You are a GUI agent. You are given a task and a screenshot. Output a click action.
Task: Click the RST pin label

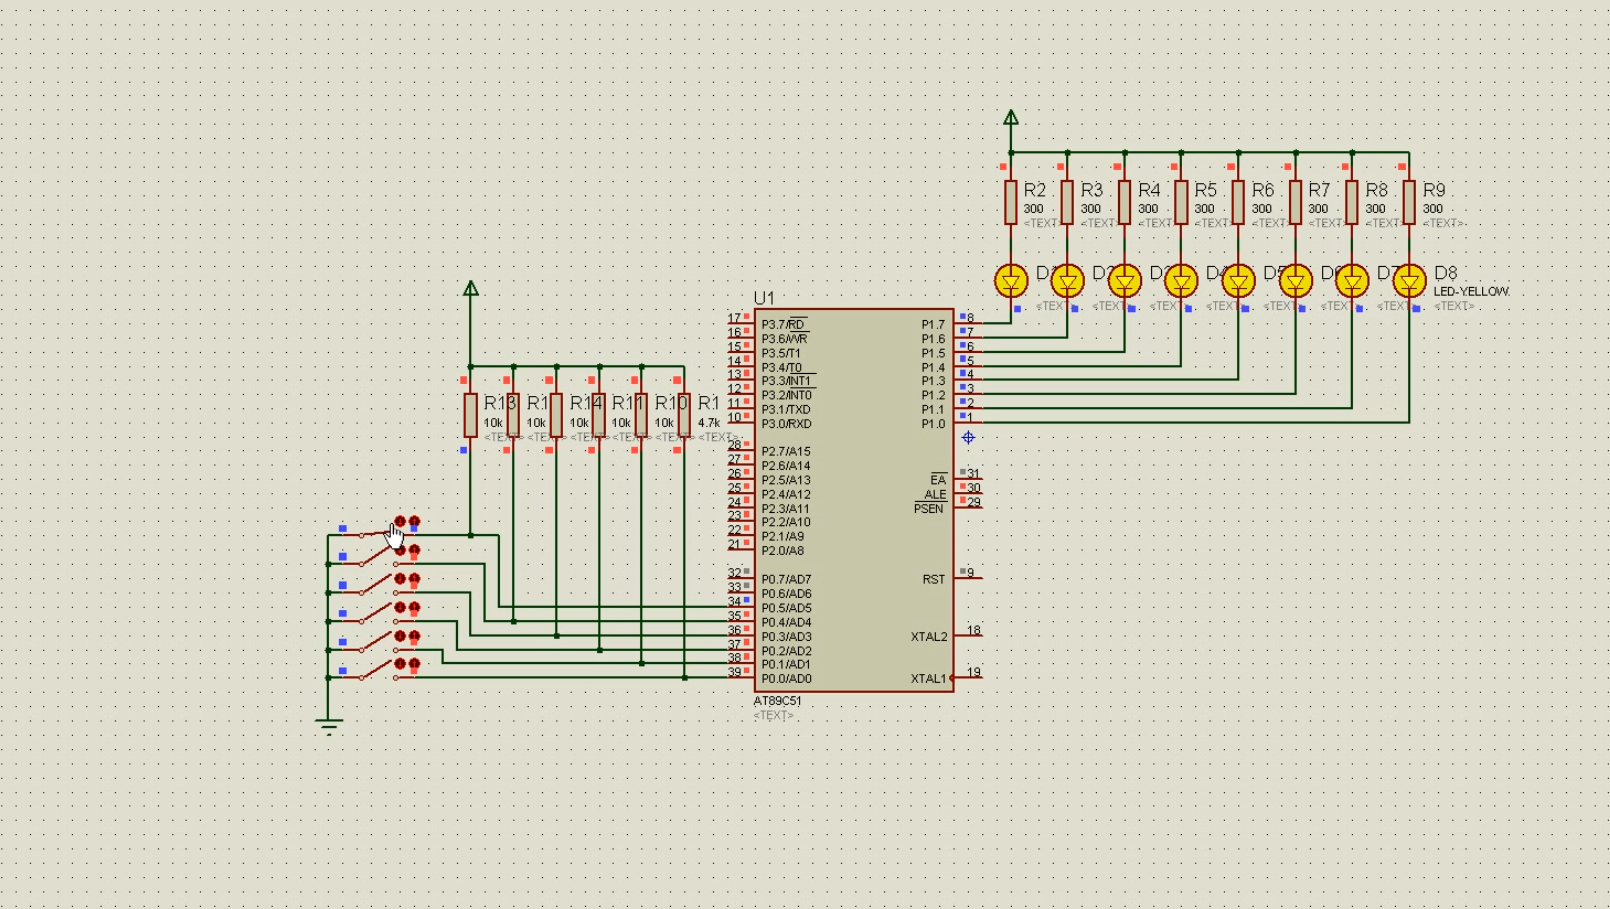pyautogui.click(x=934, y=579)
